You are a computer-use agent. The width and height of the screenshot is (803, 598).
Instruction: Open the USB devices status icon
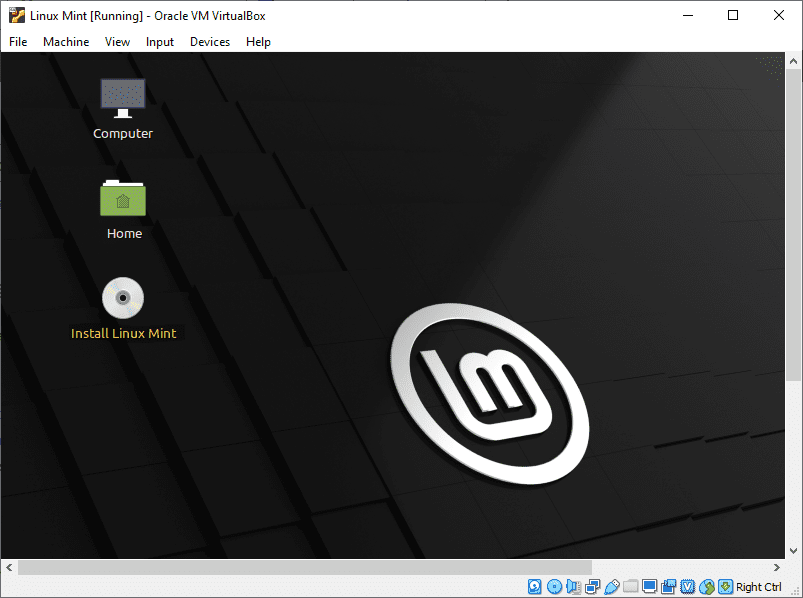click(613, 586)
